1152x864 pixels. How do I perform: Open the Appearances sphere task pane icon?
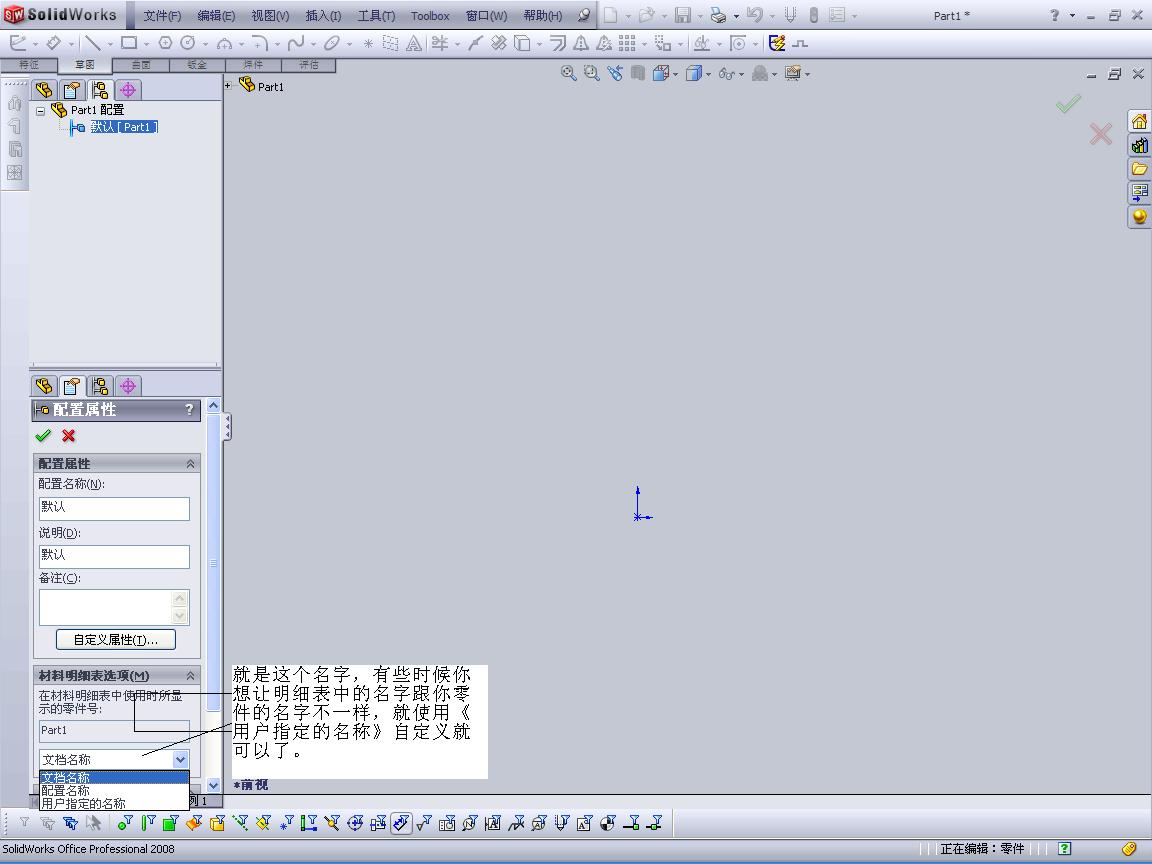point(1140,217)
